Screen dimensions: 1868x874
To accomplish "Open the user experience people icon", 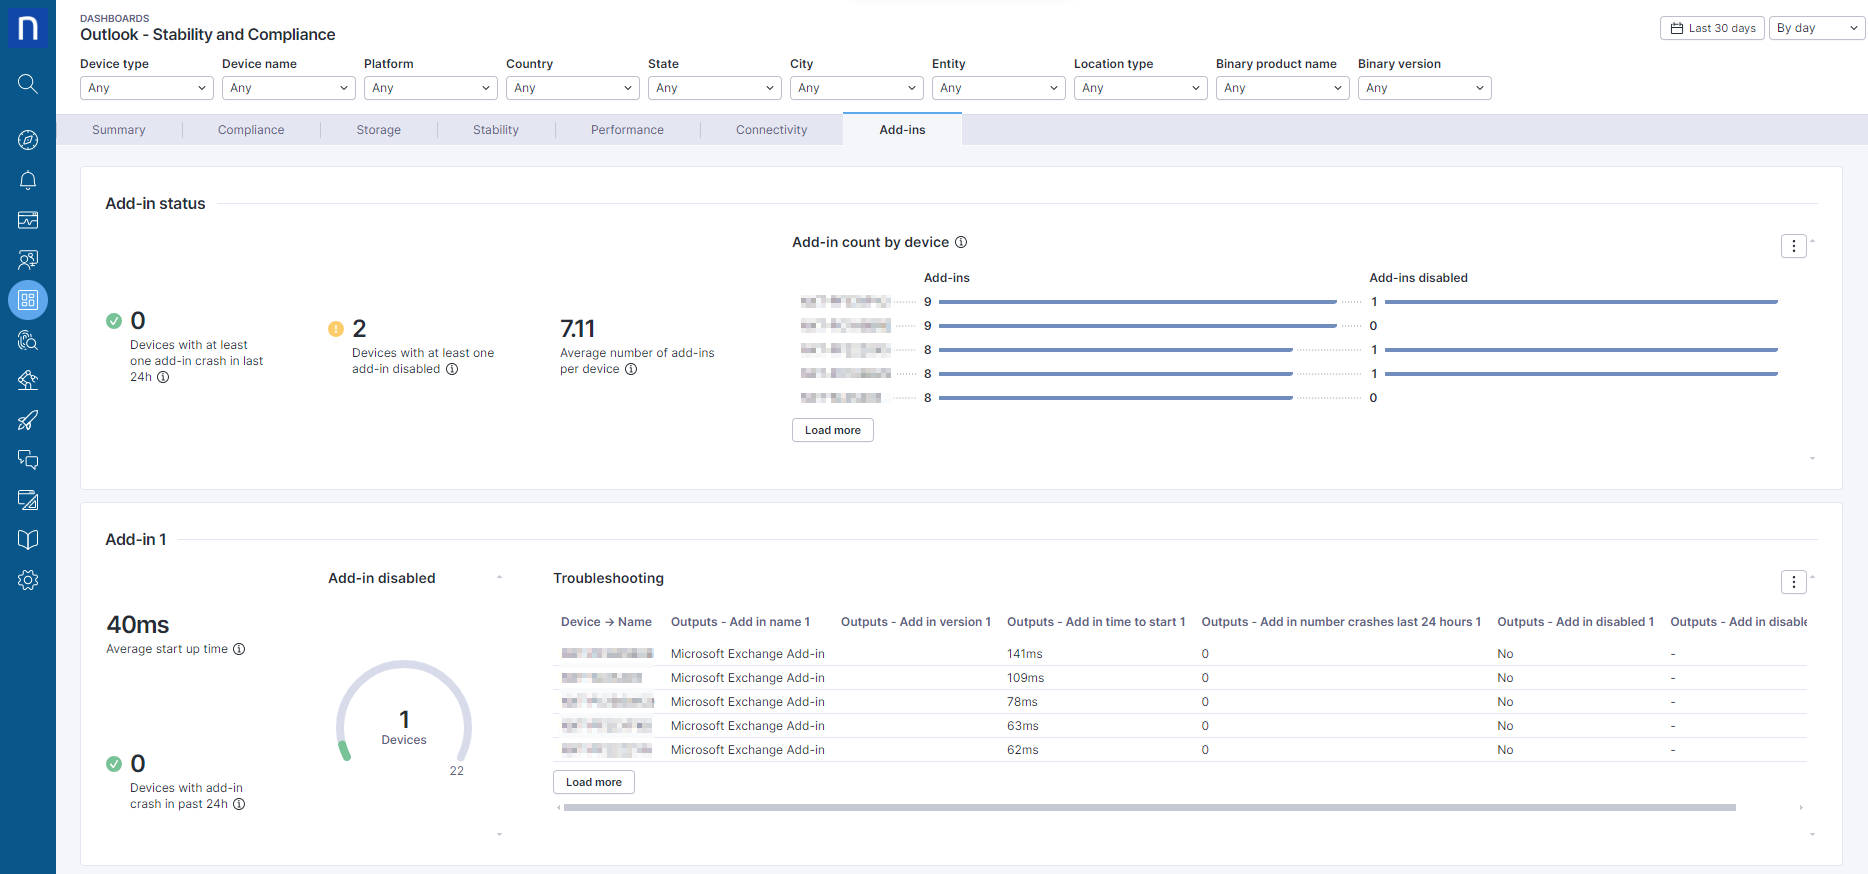I will 28,260.
